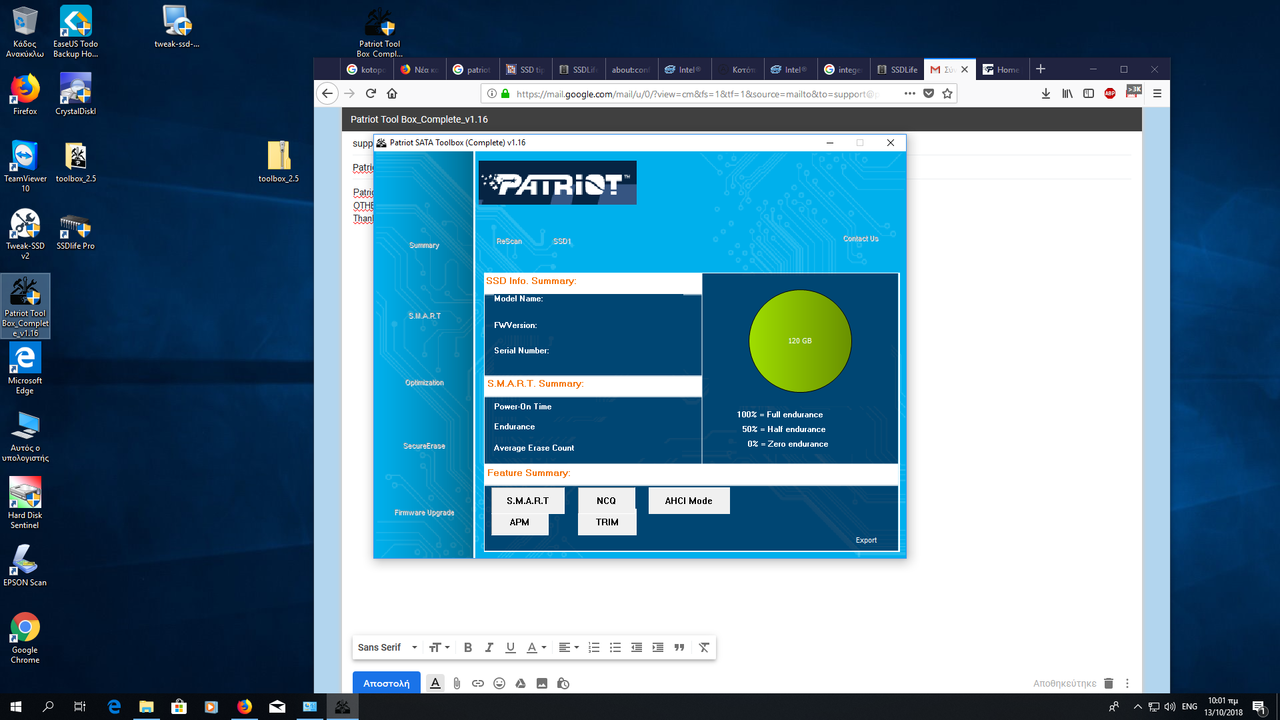Click the NCQ feature button

coord(607,500)
